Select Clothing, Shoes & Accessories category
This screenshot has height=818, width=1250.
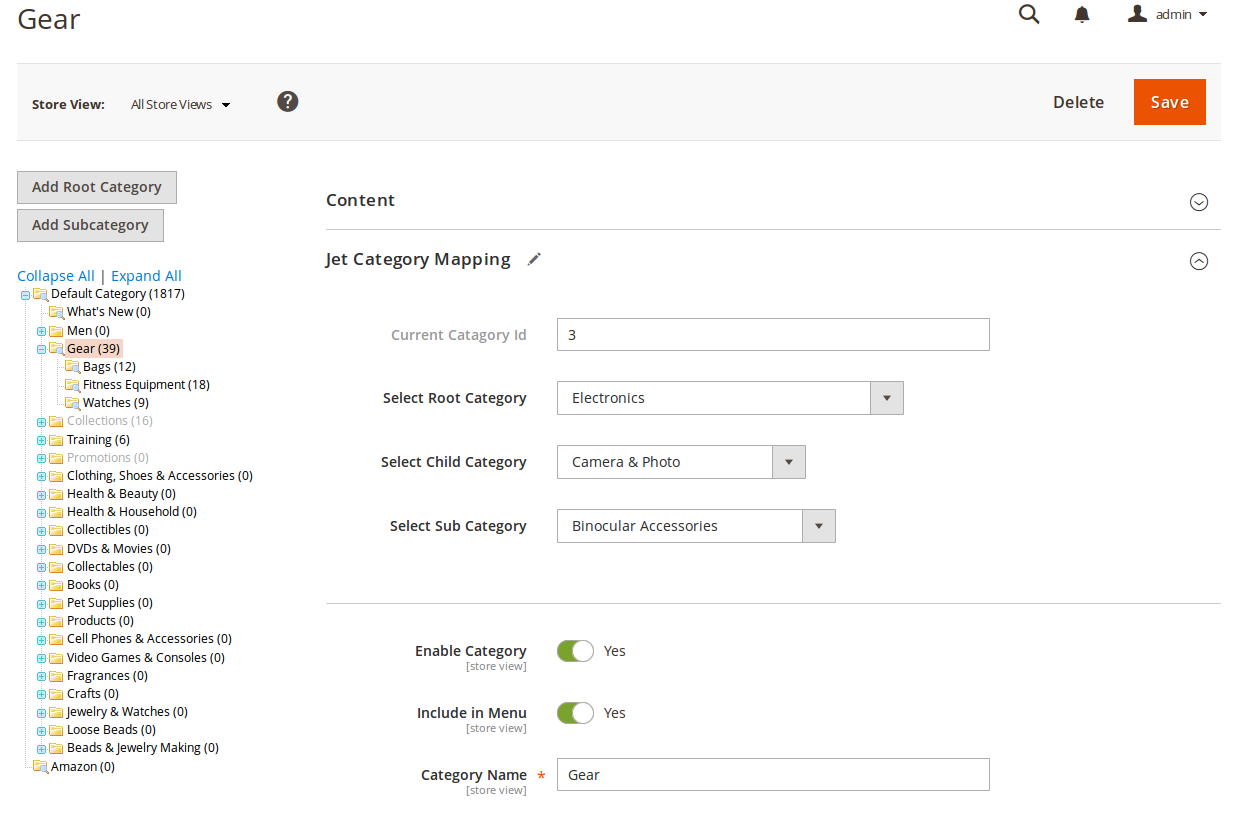point(160,476)
